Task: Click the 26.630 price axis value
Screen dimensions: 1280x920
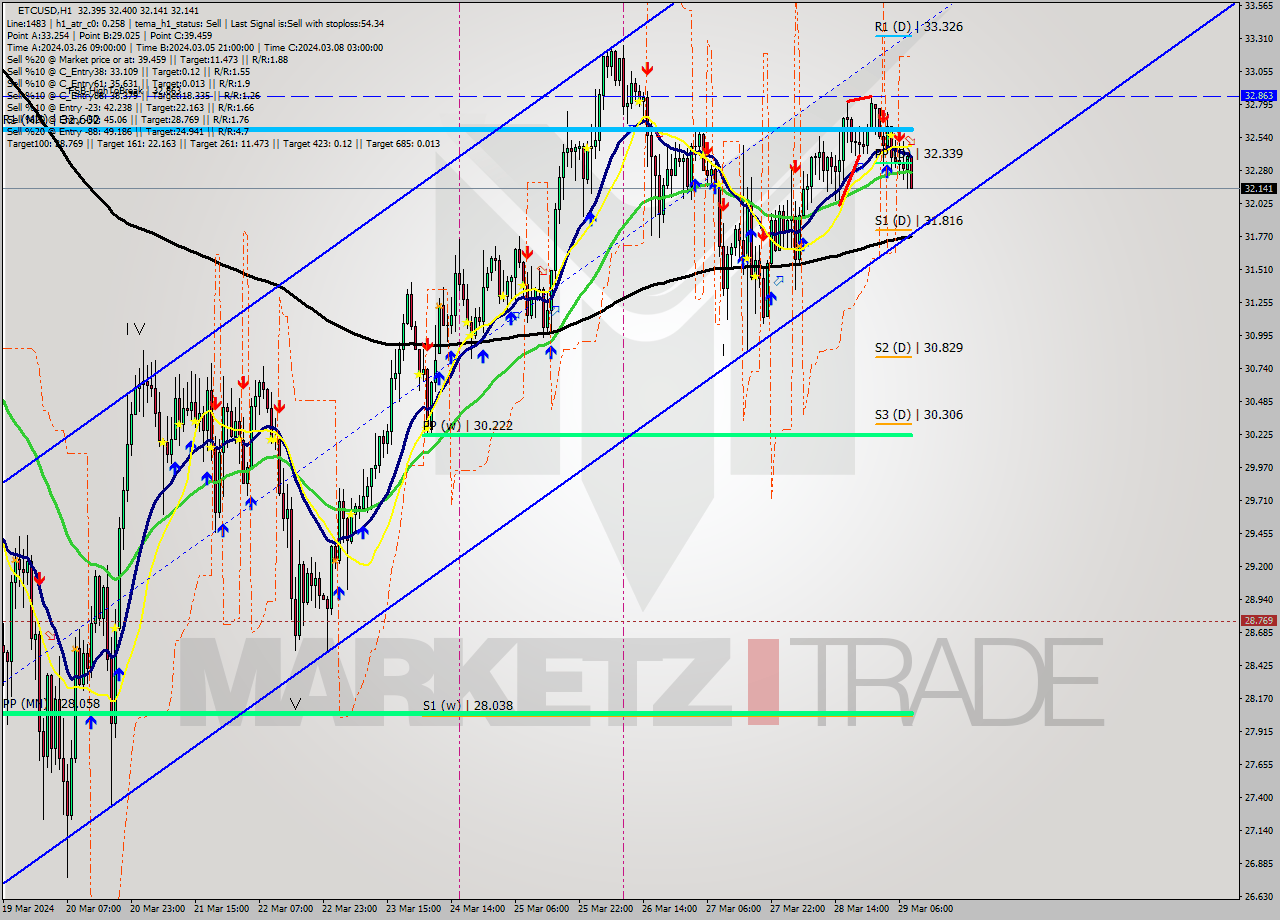Action: coord(1258,896)
